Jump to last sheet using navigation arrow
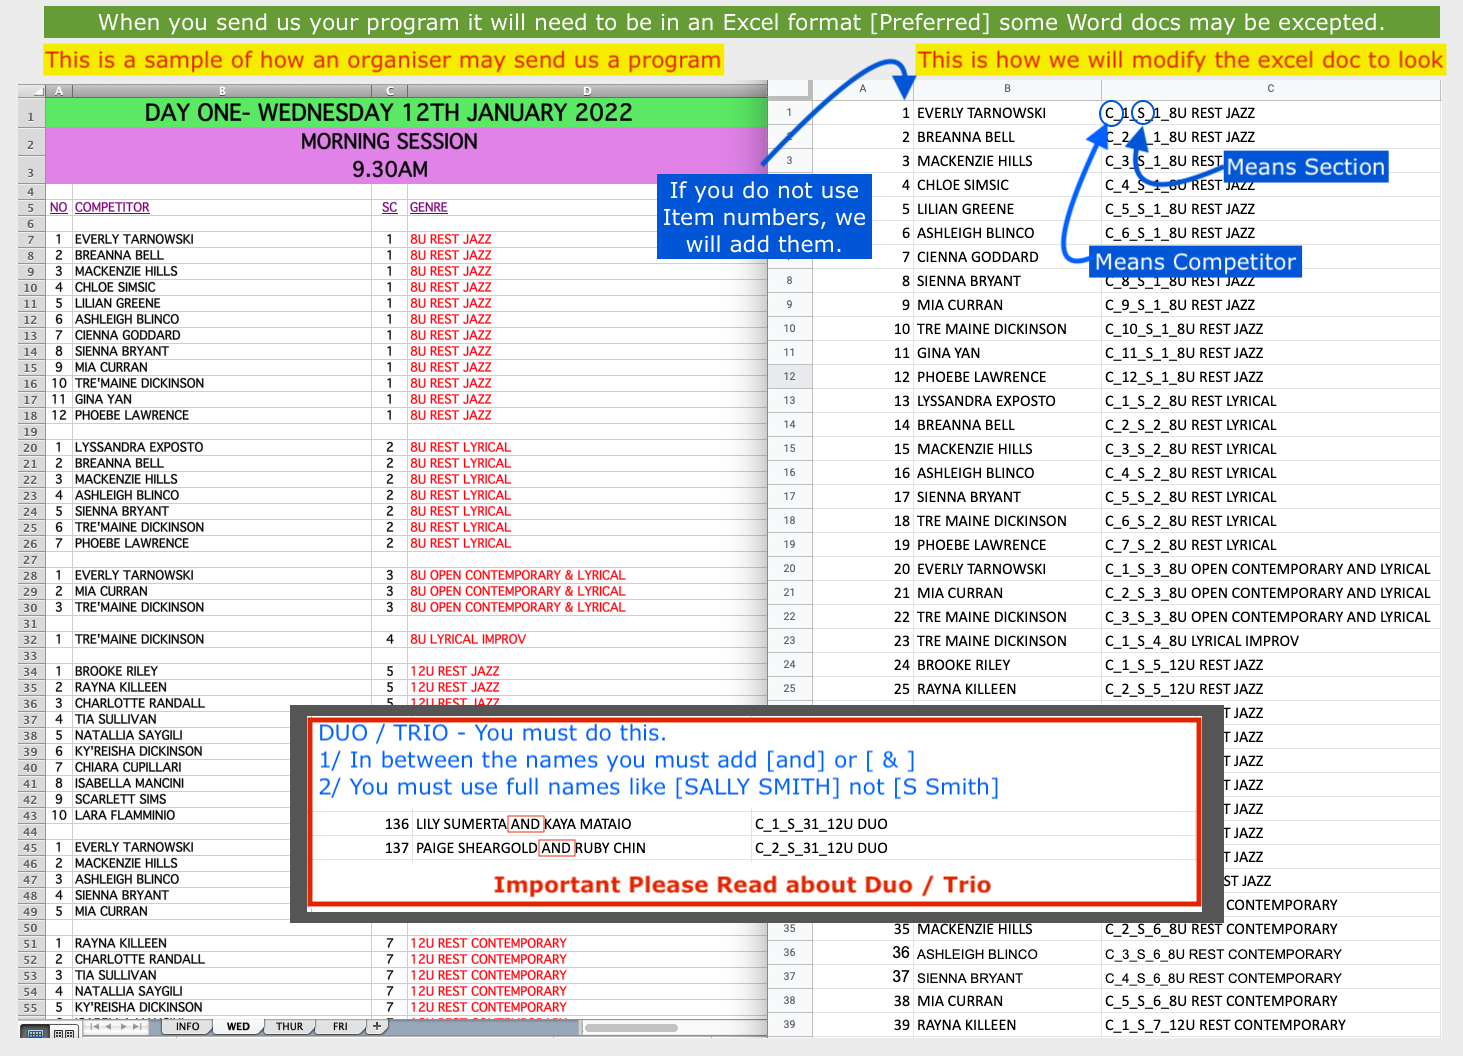1463x1056 pixels. (x=138, y=1026)
